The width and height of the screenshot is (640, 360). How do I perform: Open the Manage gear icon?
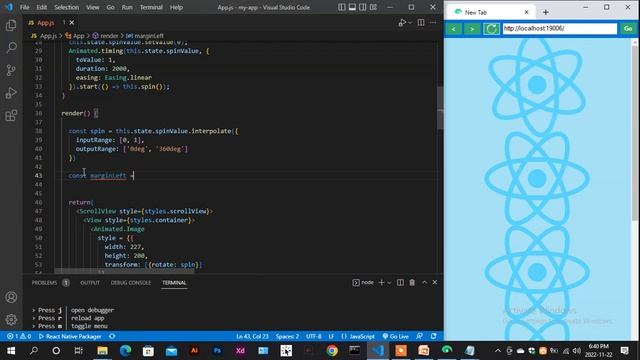pyautogui.click(x=11, y=319)
